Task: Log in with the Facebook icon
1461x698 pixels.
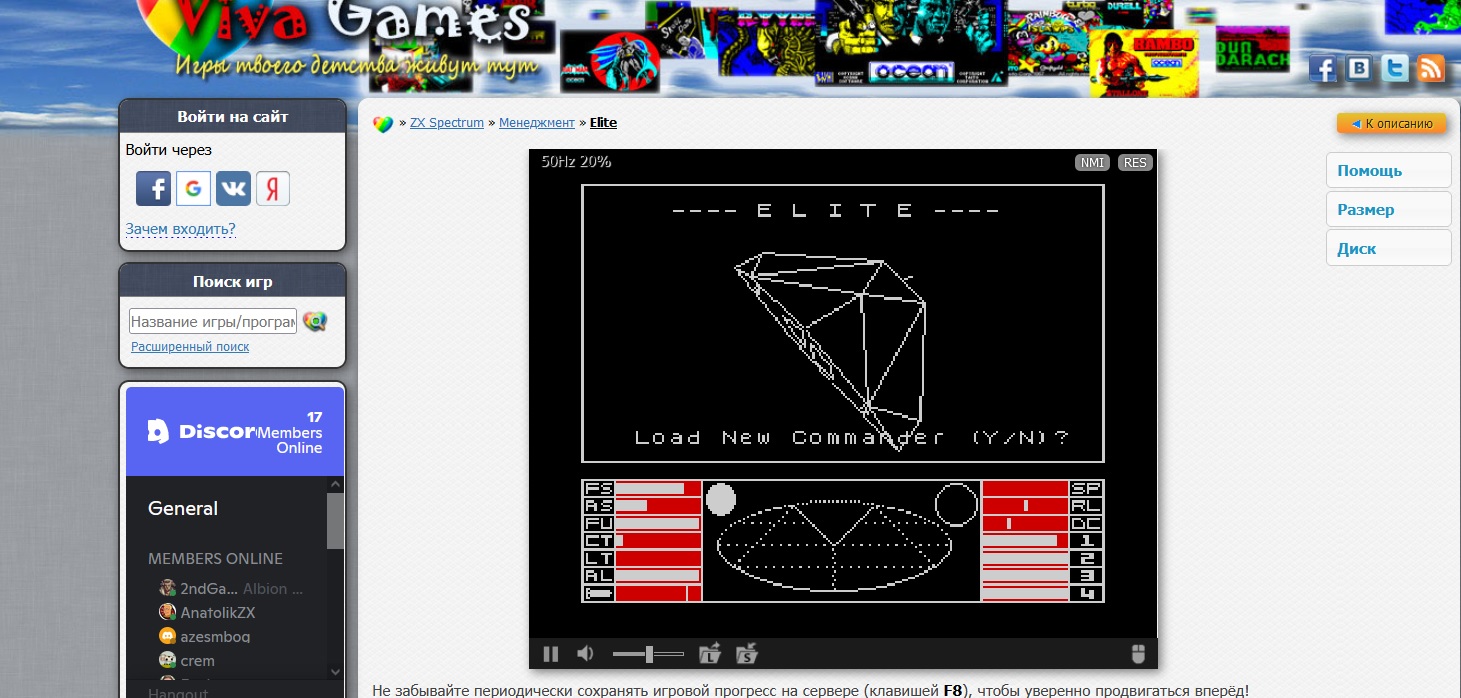Action: click(x=153, y=188)
